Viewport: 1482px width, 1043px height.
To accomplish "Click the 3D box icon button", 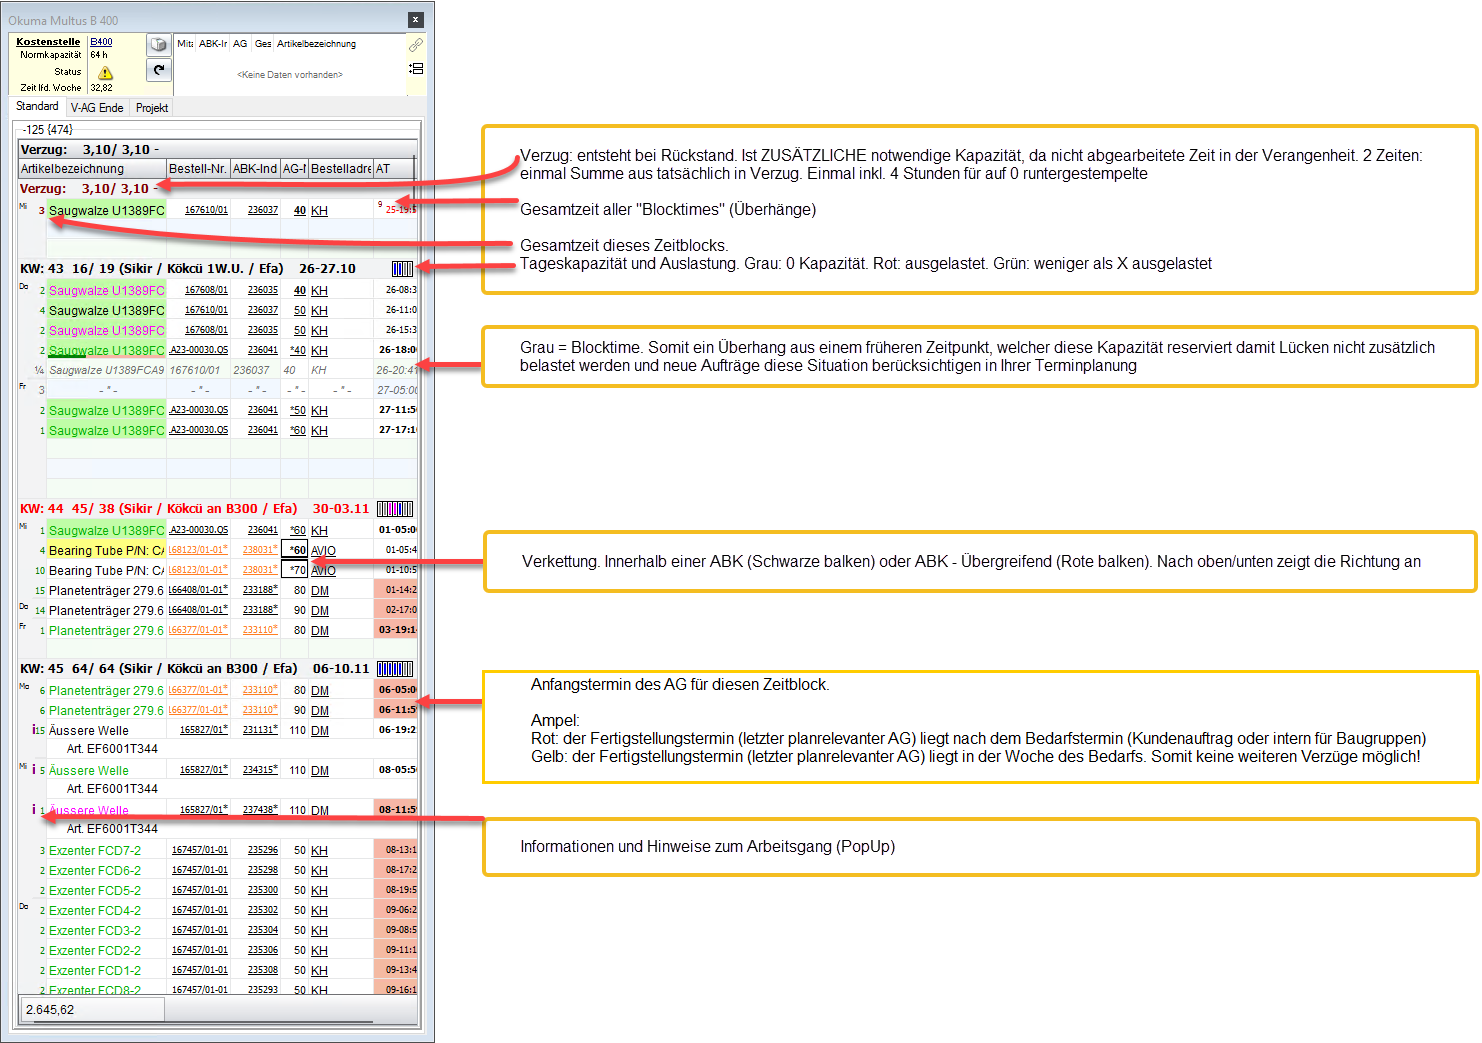I will 159,45.
